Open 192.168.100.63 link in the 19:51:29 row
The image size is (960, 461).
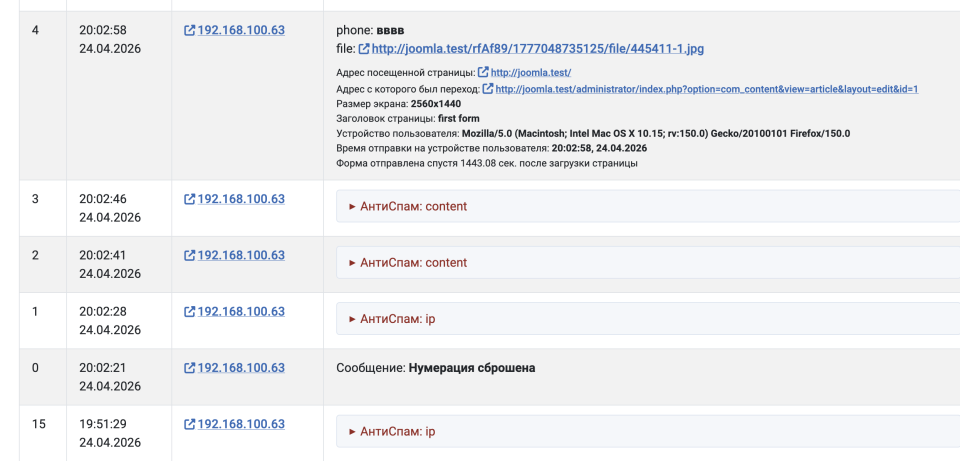pyautogui.click(x=241, y=424)
